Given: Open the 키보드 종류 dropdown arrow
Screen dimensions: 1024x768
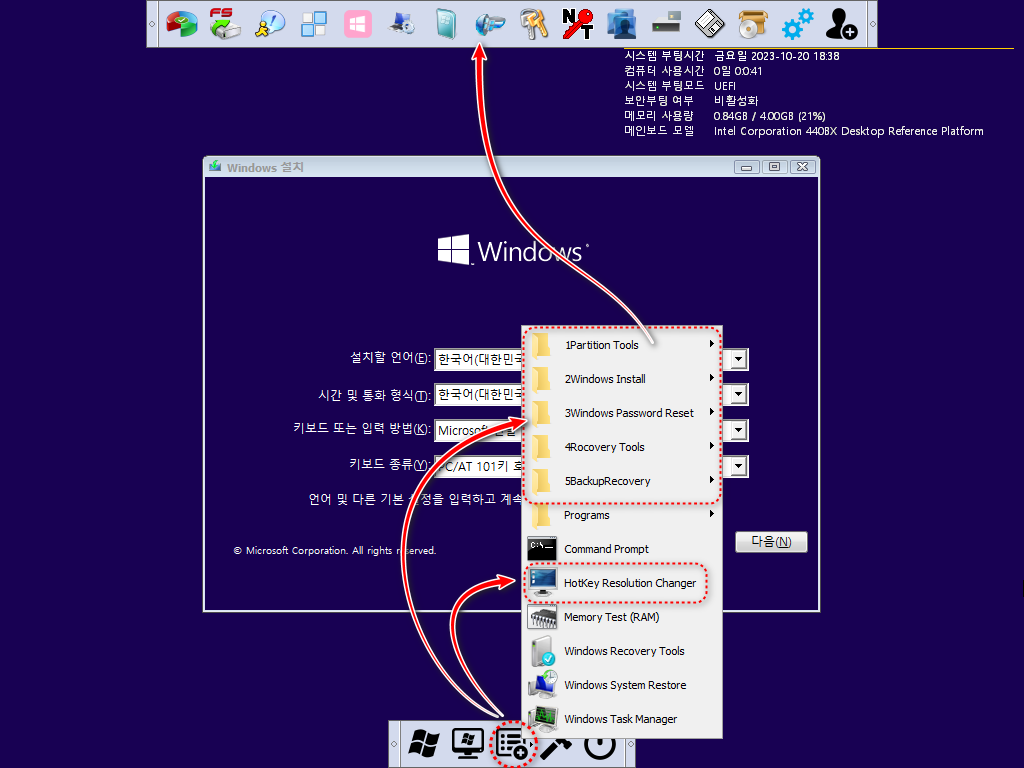Looking at the screenshot, I should coord(739,466).
